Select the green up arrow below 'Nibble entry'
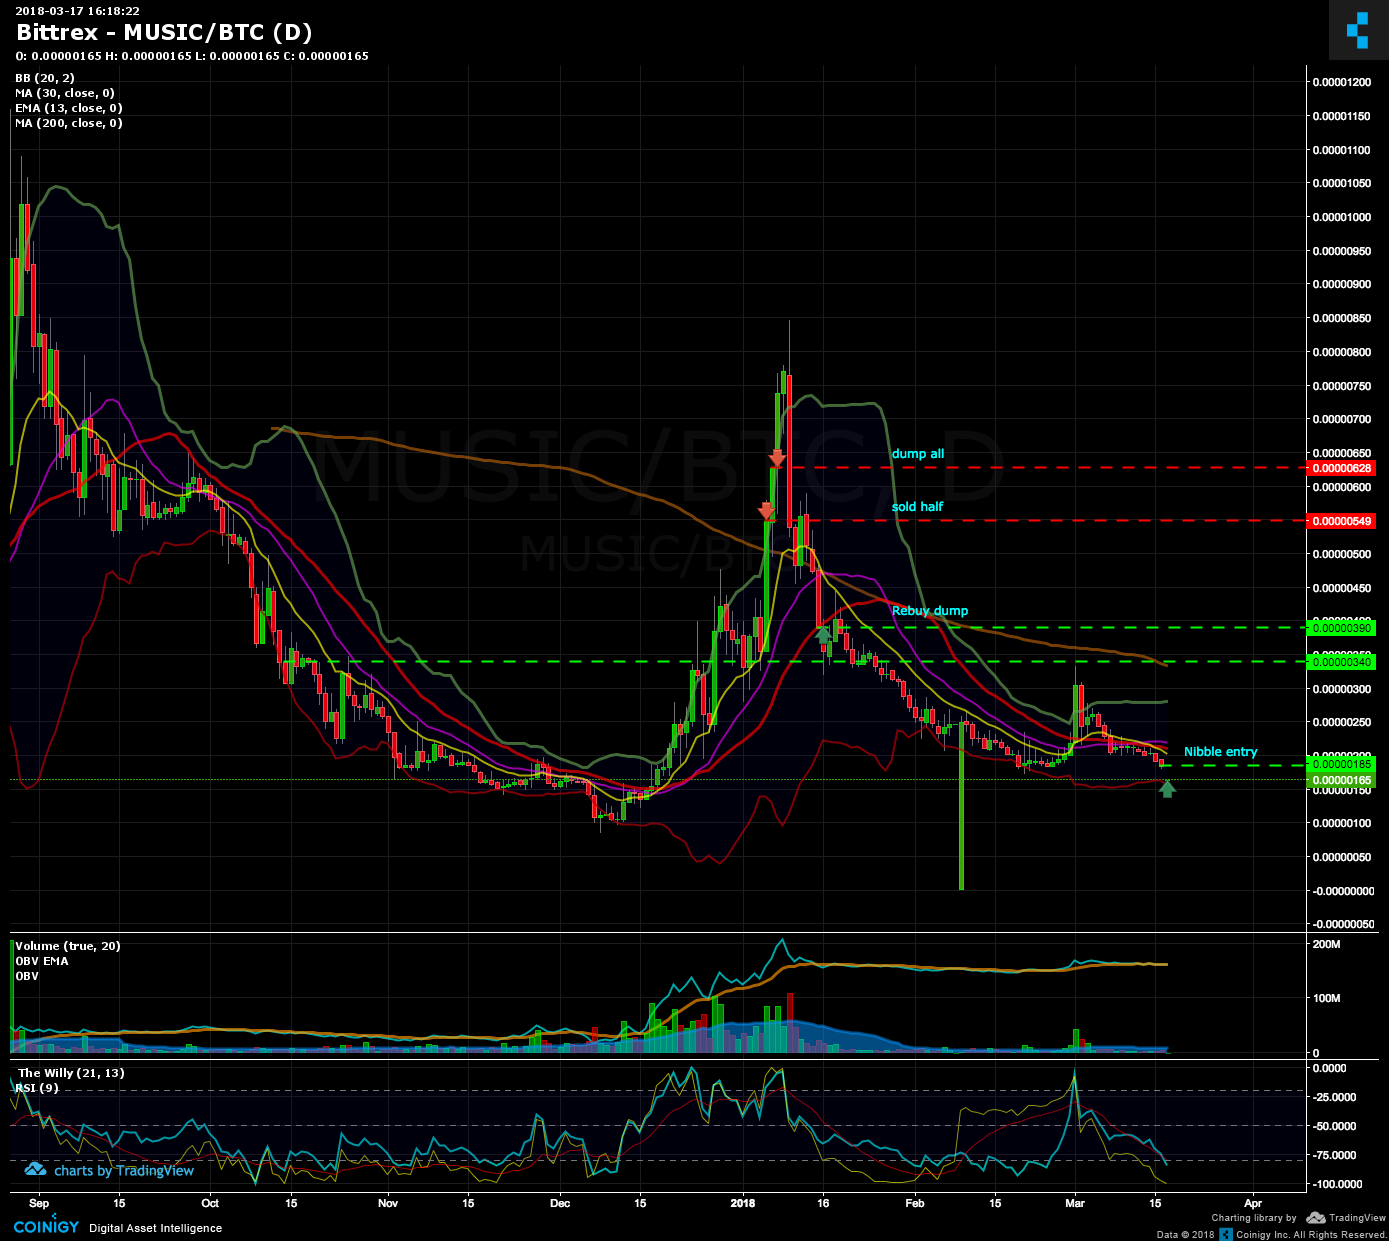This screenshot has height=1241, width=1389. [1167, 788]
